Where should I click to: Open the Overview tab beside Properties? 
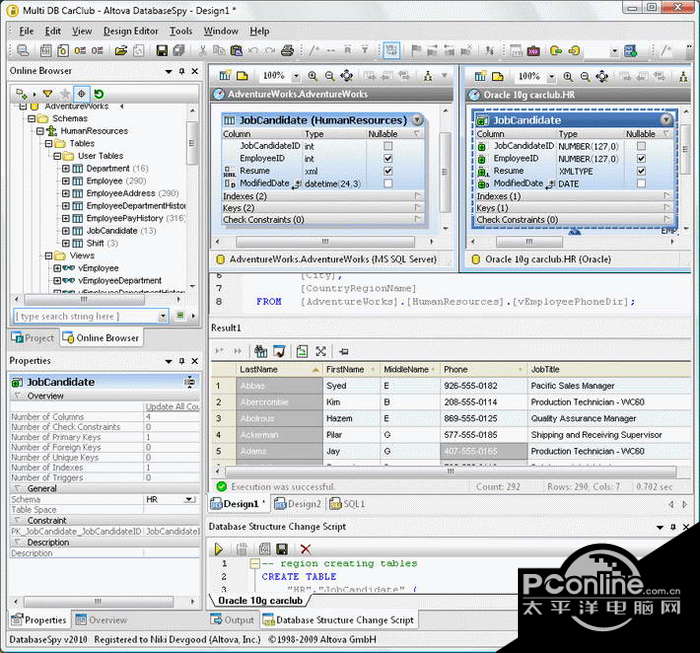101,620
